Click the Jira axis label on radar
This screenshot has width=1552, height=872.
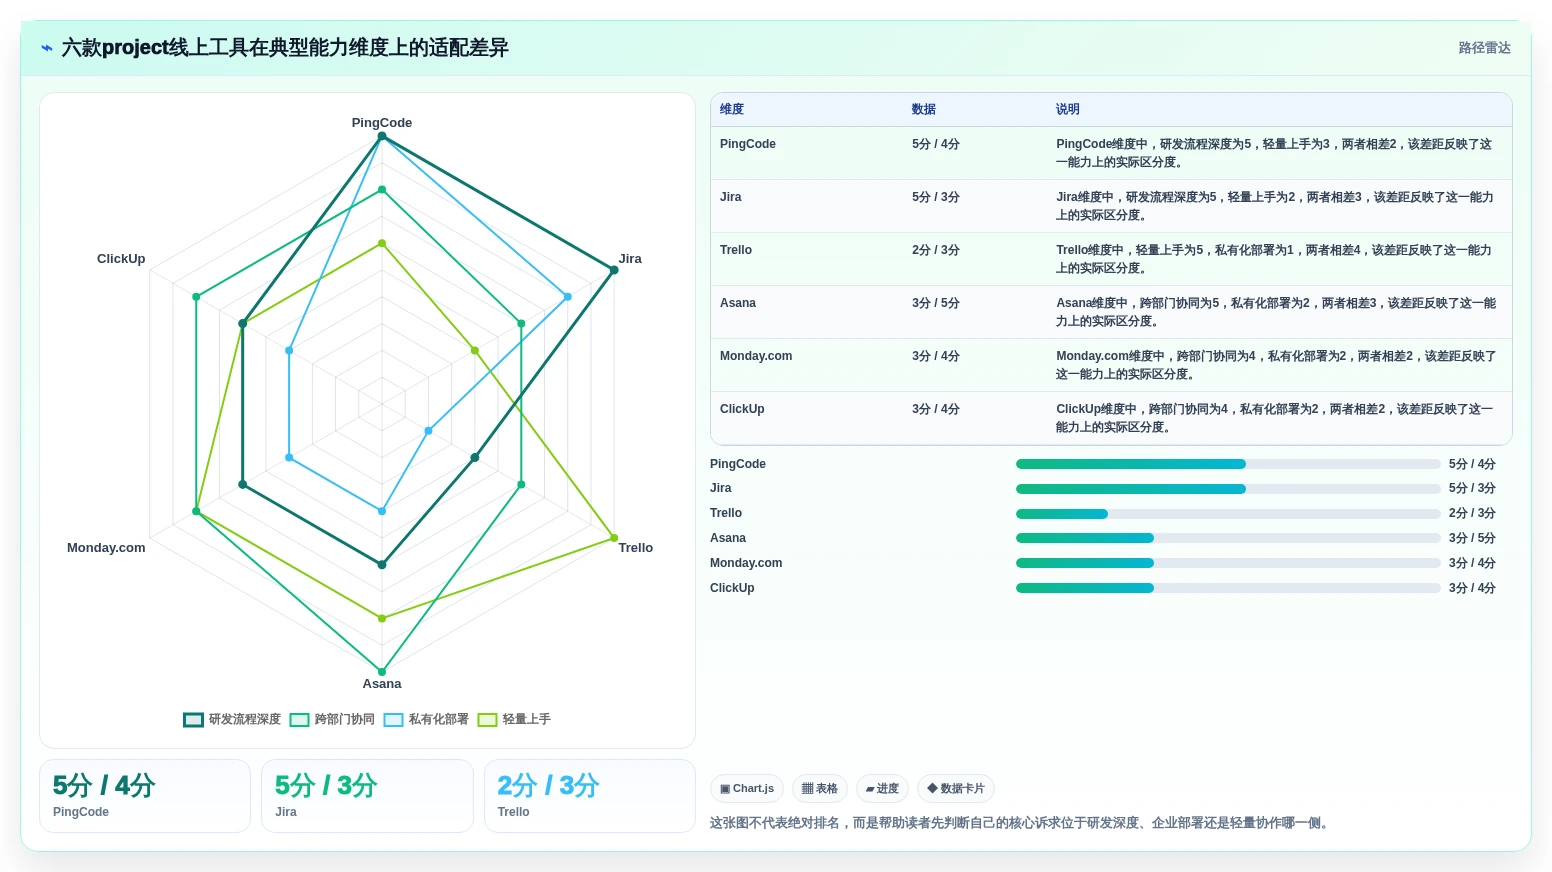pos(630,259)
